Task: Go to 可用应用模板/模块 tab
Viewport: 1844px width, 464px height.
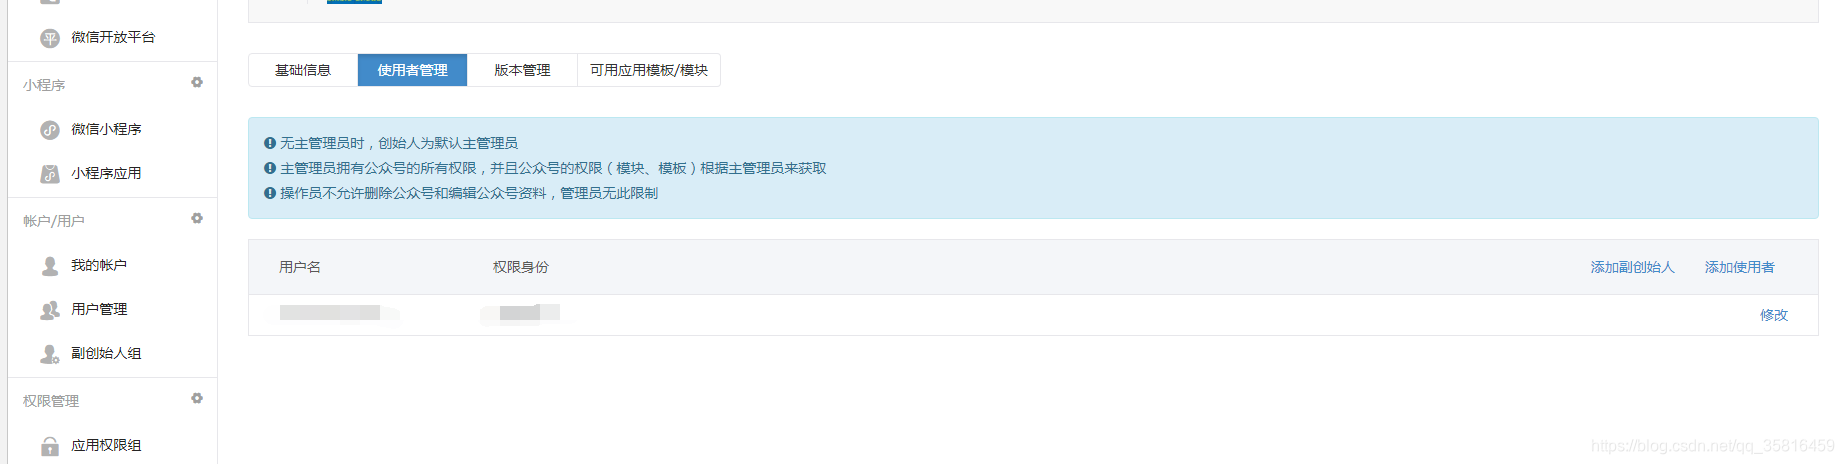Action: (649, 70)
